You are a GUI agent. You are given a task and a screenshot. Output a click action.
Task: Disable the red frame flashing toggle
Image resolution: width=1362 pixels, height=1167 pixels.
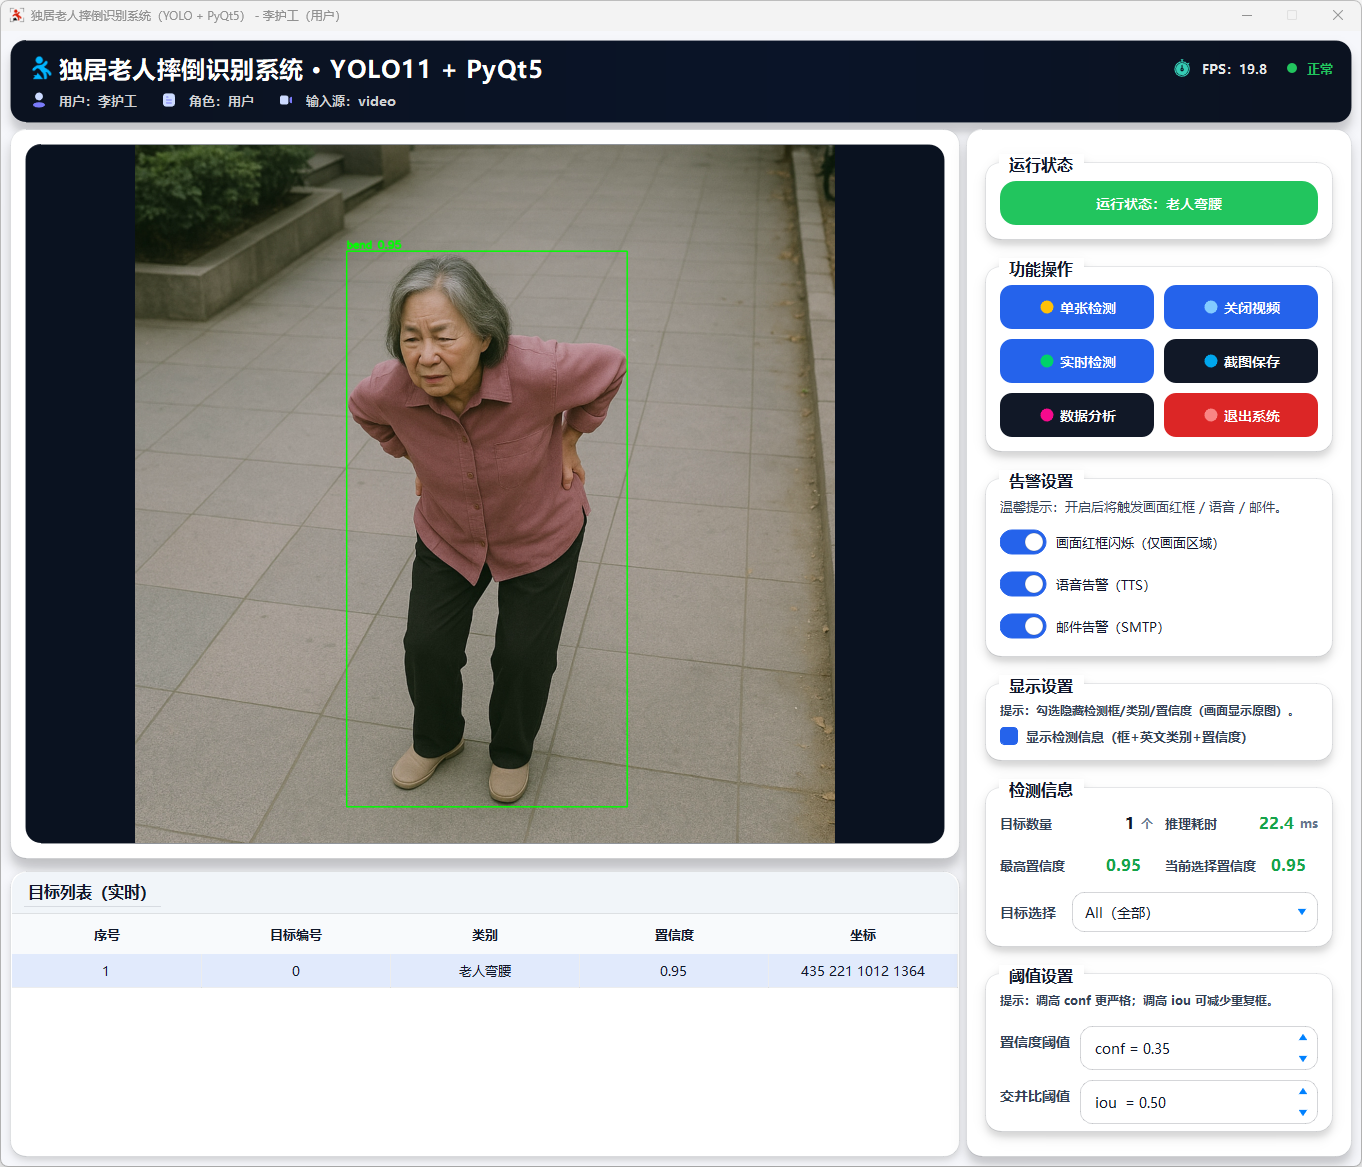[x=1023, y=542]
